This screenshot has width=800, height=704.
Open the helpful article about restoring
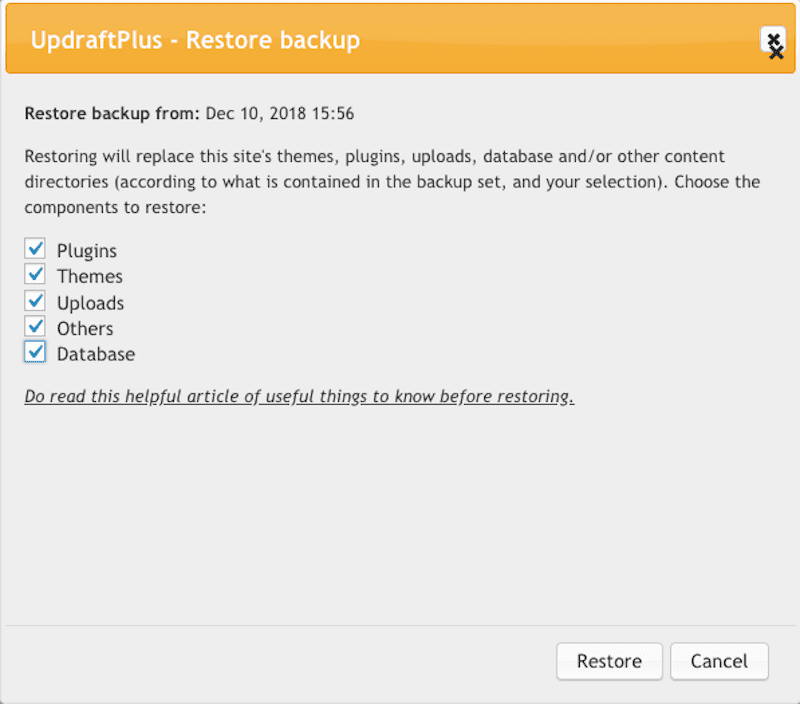click(x=299, y=396)
